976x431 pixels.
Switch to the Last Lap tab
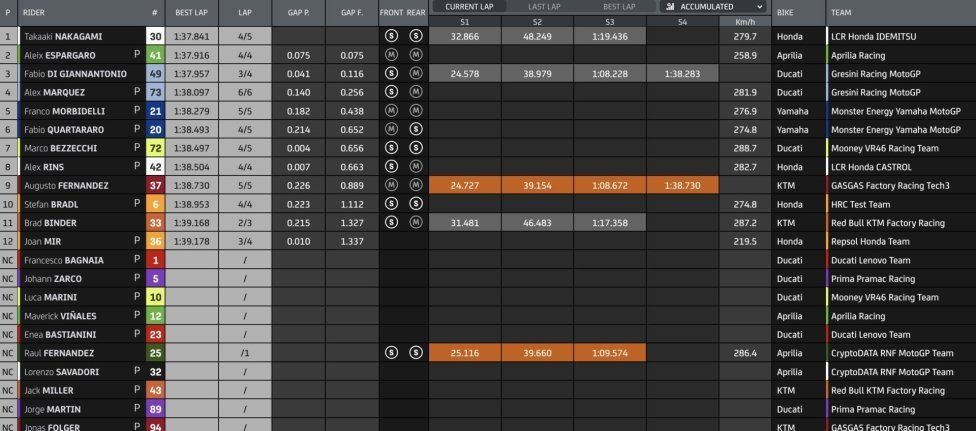pos(544,7)
